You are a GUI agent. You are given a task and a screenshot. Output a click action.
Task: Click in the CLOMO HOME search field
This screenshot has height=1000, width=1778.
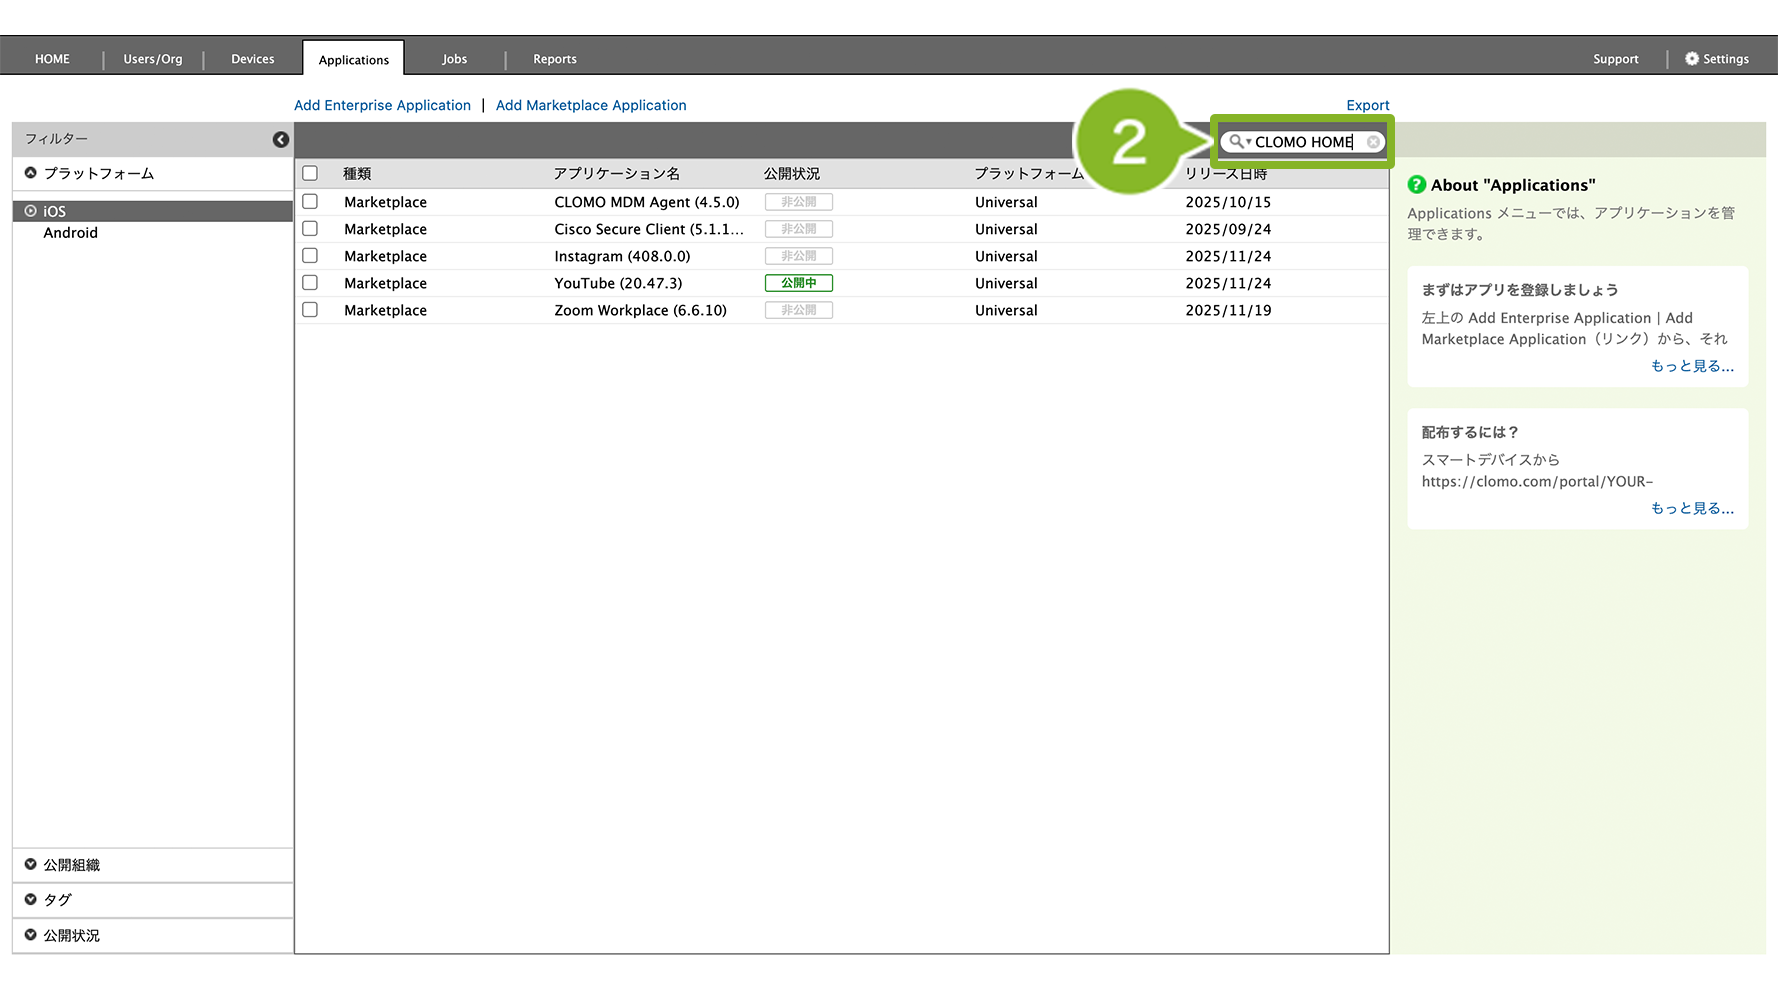click(1304, 142)
